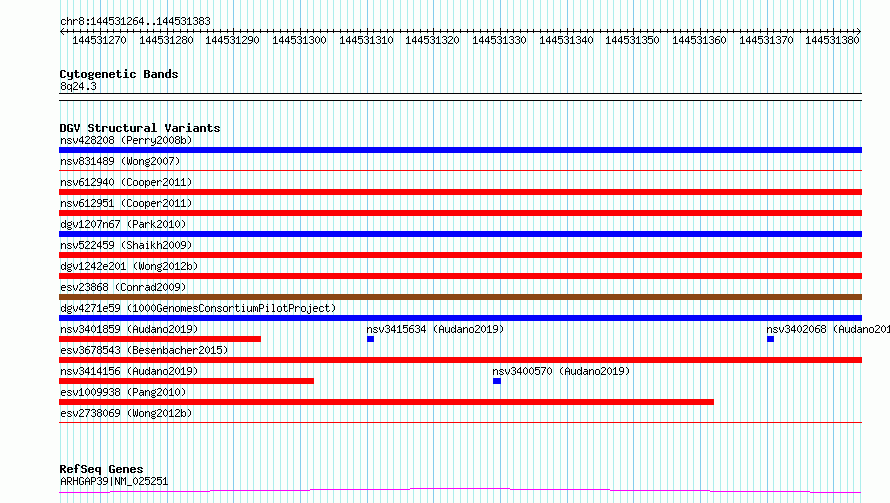This screenshot has height=503, width=890.
Task: Click the nsv3415634 (Audano2019) label
Action: (x=435, y=329)
